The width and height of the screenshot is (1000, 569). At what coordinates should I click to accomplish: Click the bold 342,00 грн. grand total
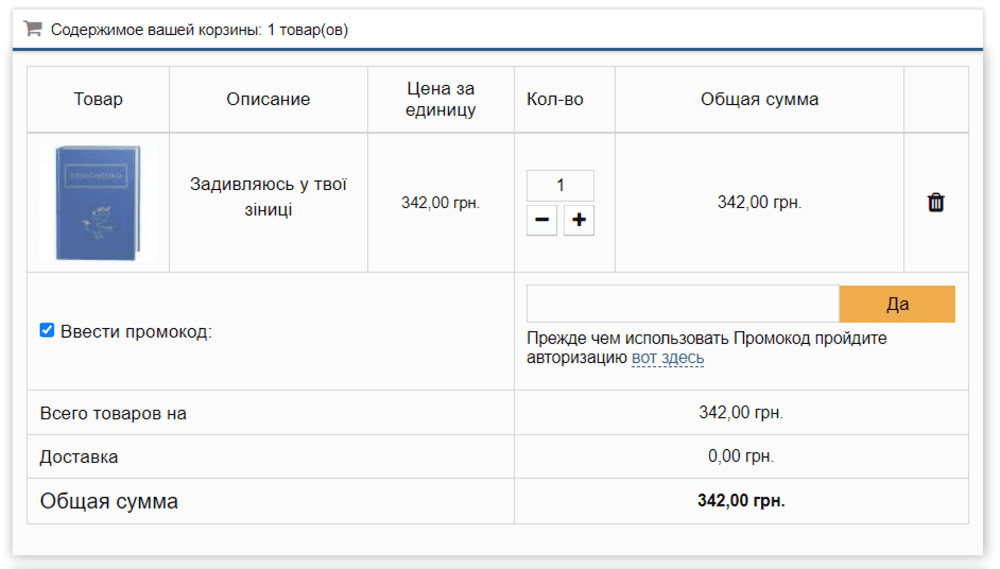(x=740, y=501)
